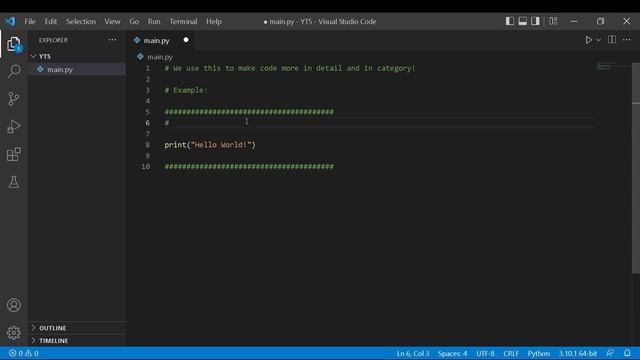Click the vertical editor scrollbar
The image size is (640, 360).
point(636,168)
